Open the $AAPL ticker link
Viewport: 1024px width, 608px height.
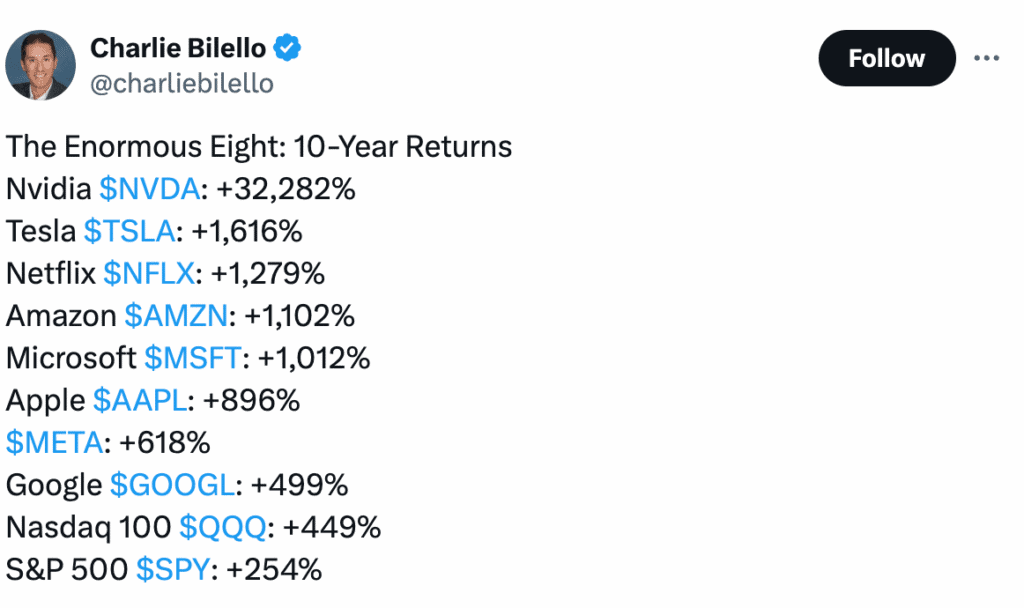click(140, 400)
